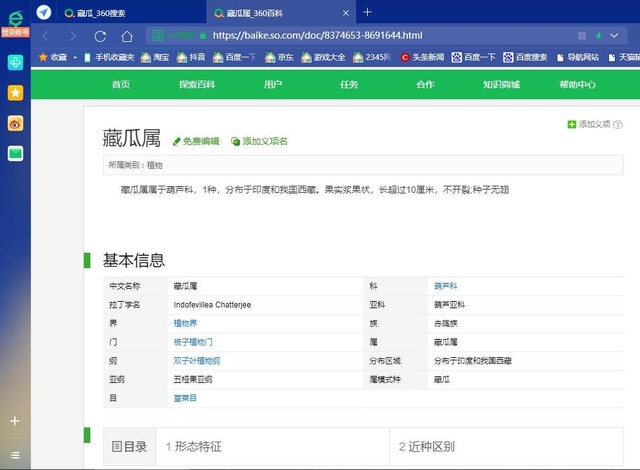Screen dimensions: 640x470
Task: Open a new browser tab
Action: click(x=367, y=12)
